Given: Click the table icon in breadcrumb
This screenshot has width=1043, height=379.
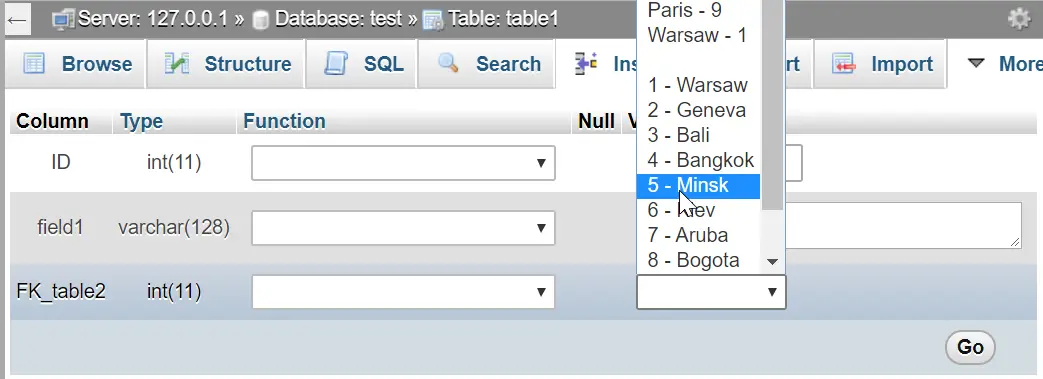Looking at the screenshot, I should click(x=433, y=20).
